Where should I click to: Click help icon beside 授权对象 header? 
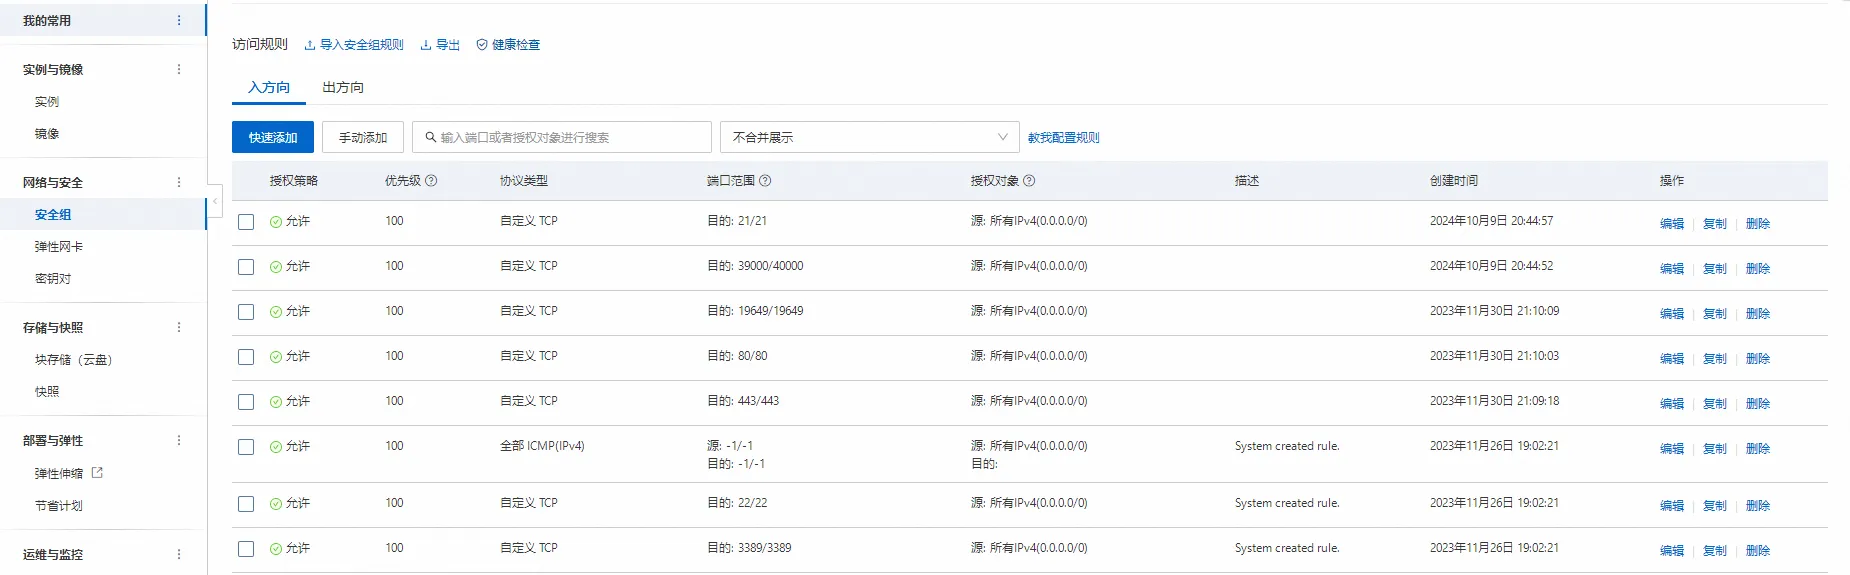(x=1029, y=181)
